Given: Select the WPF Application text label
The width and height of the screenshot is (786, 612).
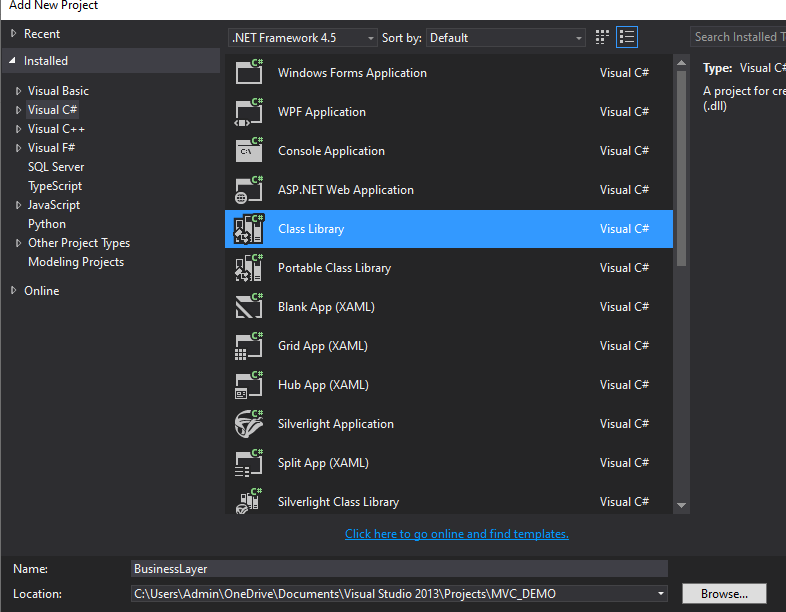Looking at the screenshot, I should tap(322, 112).
